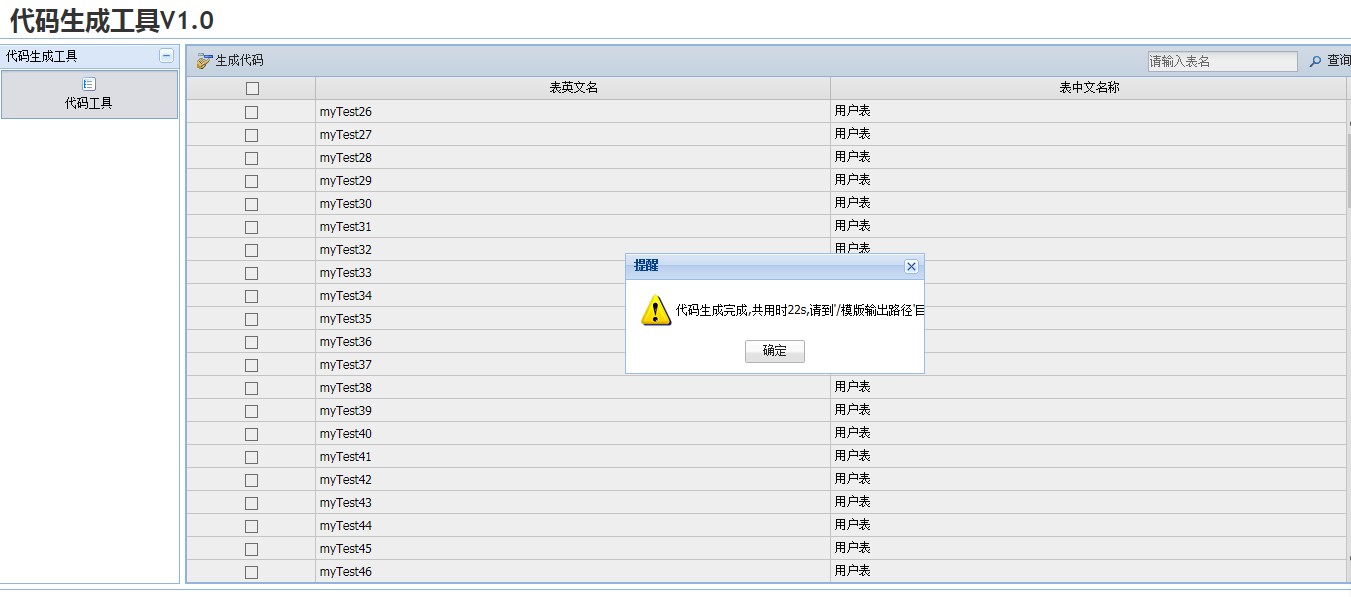
Task: Click 用户表 in the myTest30 row
Action: coord(852,203)
